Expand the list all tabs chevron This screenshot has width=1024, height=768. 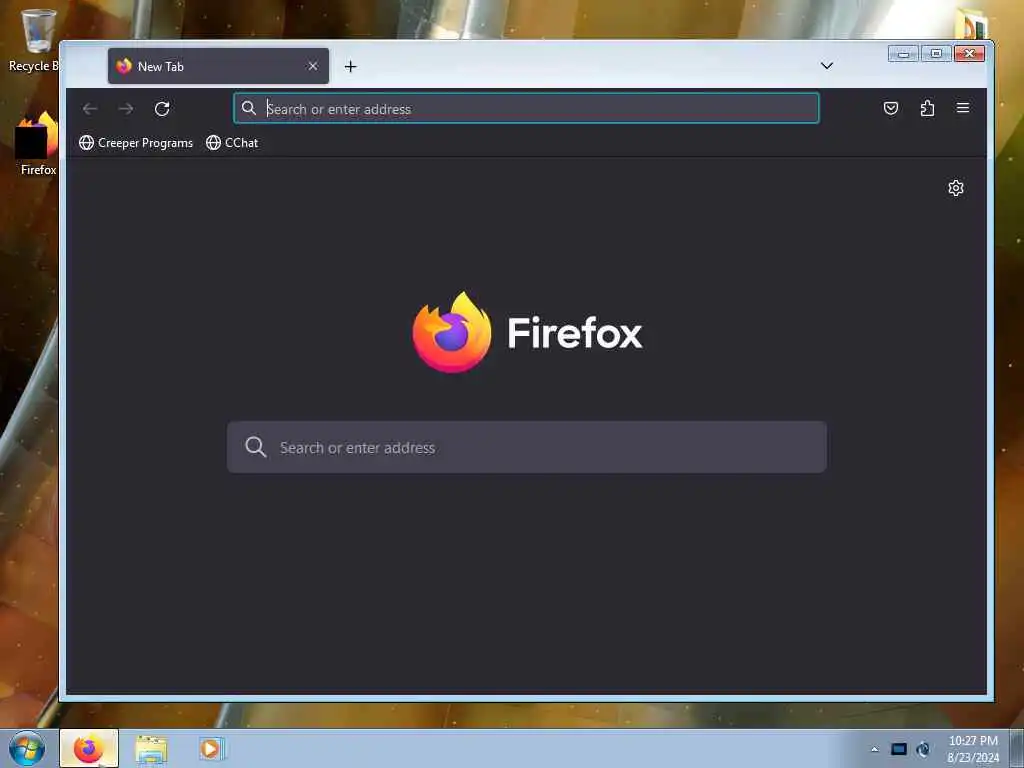[827, 65]
